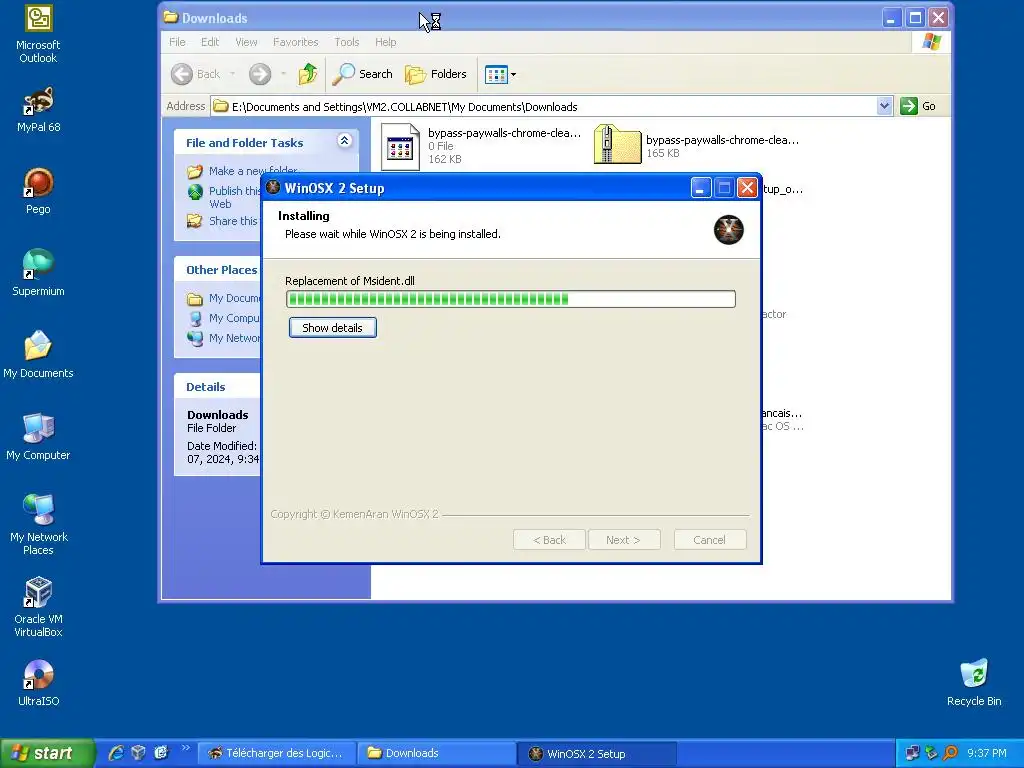The height and width of the screenshot is (768, 1024).
Task: Open My Documents desktop icon
Action: coord(38,354)
